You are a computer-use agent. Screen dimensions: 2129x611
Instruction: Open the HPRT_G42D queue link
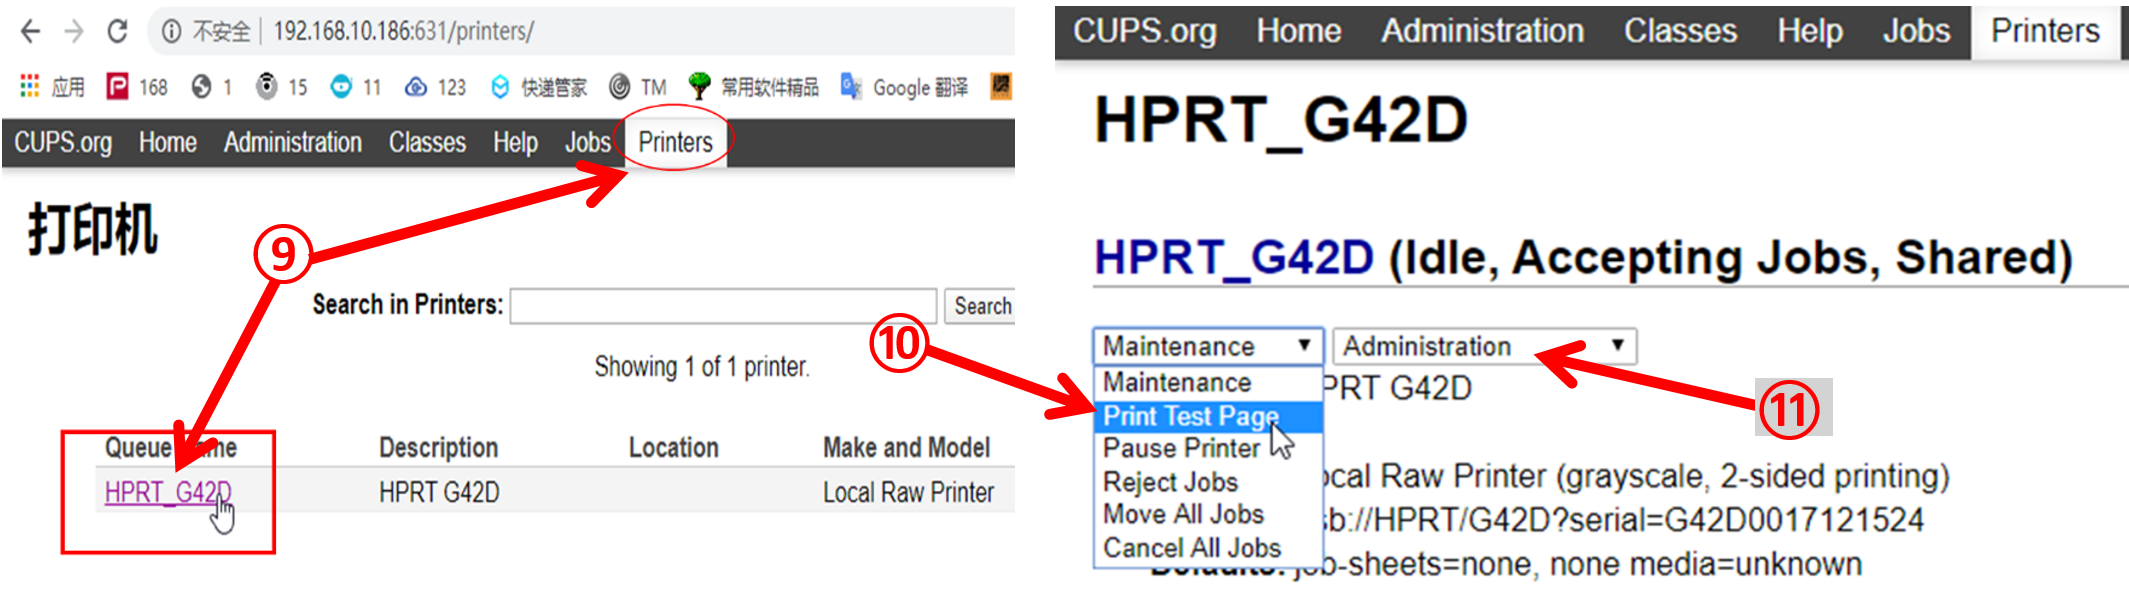coord(167,492)
